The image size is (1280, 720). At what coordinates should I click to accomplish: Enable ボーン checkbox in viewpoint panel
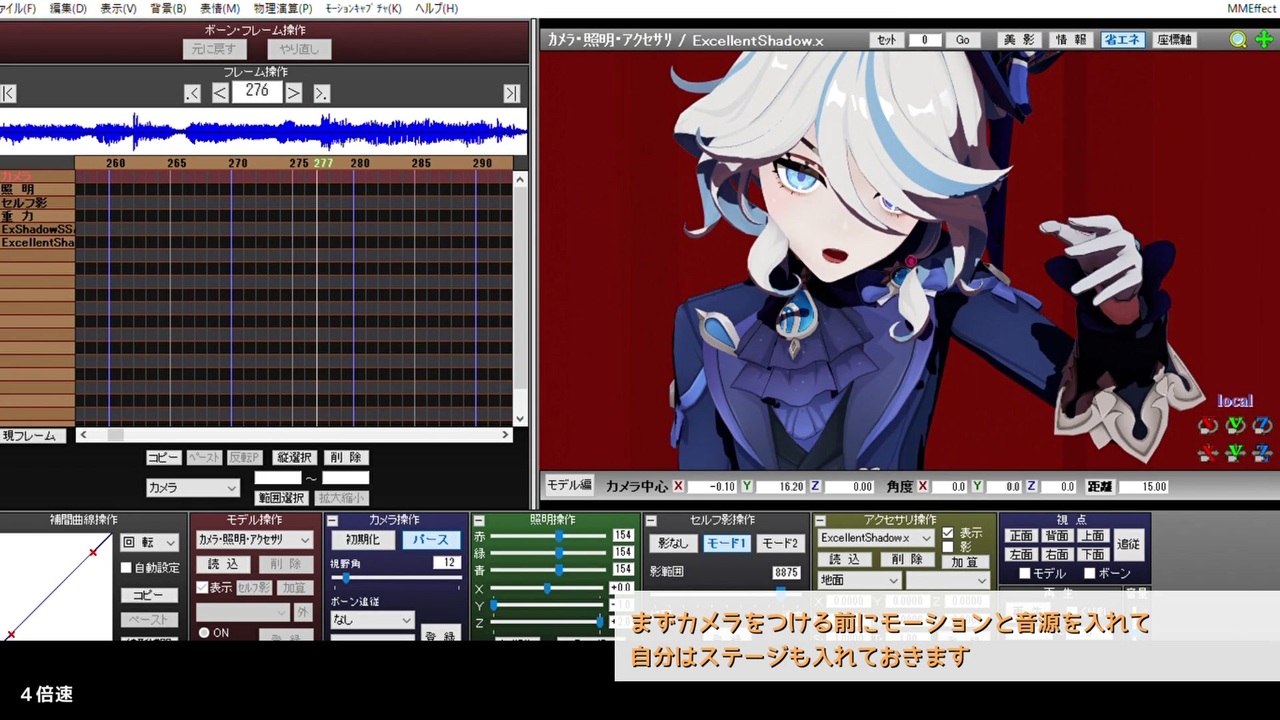pos(1089,574)
